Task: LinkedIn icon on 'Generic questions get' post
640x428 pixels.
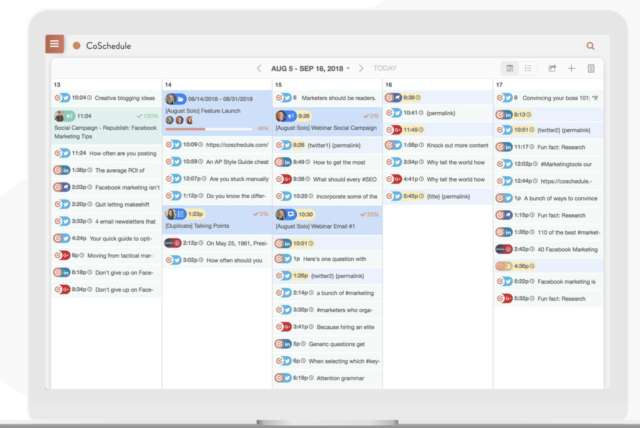Action: coord(287,344)
